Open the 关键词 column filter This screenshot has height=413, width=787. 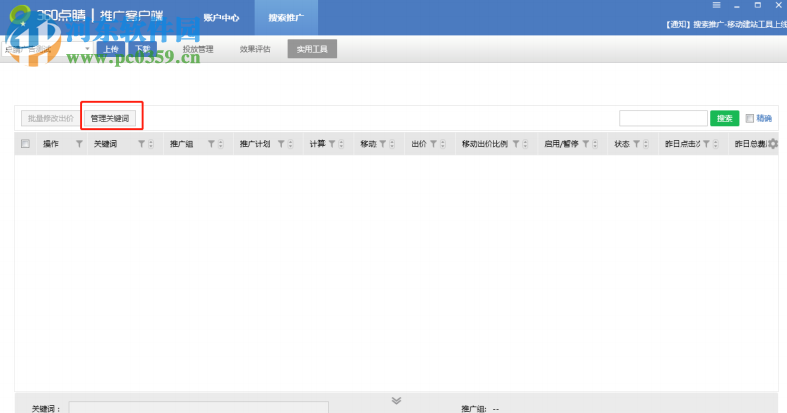tap(142, 144)
